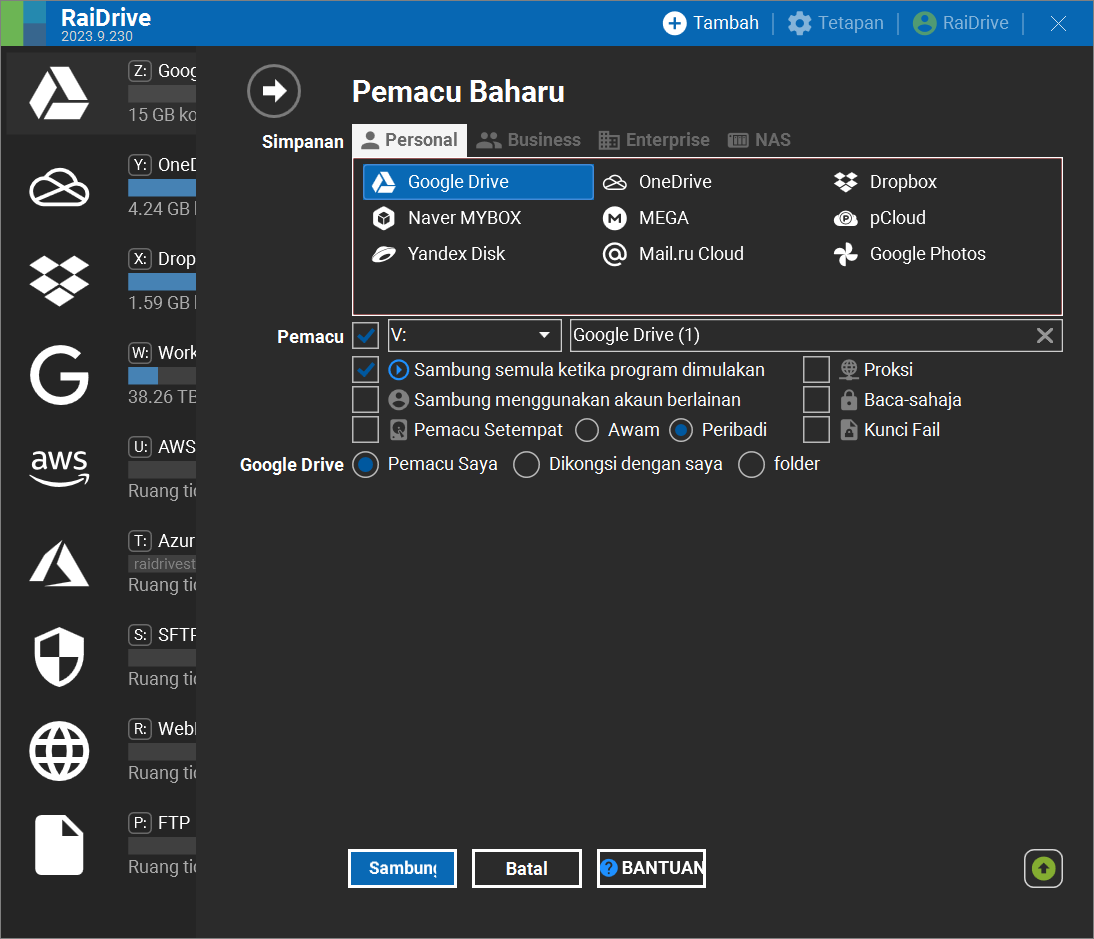Enable the Proksi checkbox
This screenshot has height=939, width=1094.
click(x=816, y=370)
